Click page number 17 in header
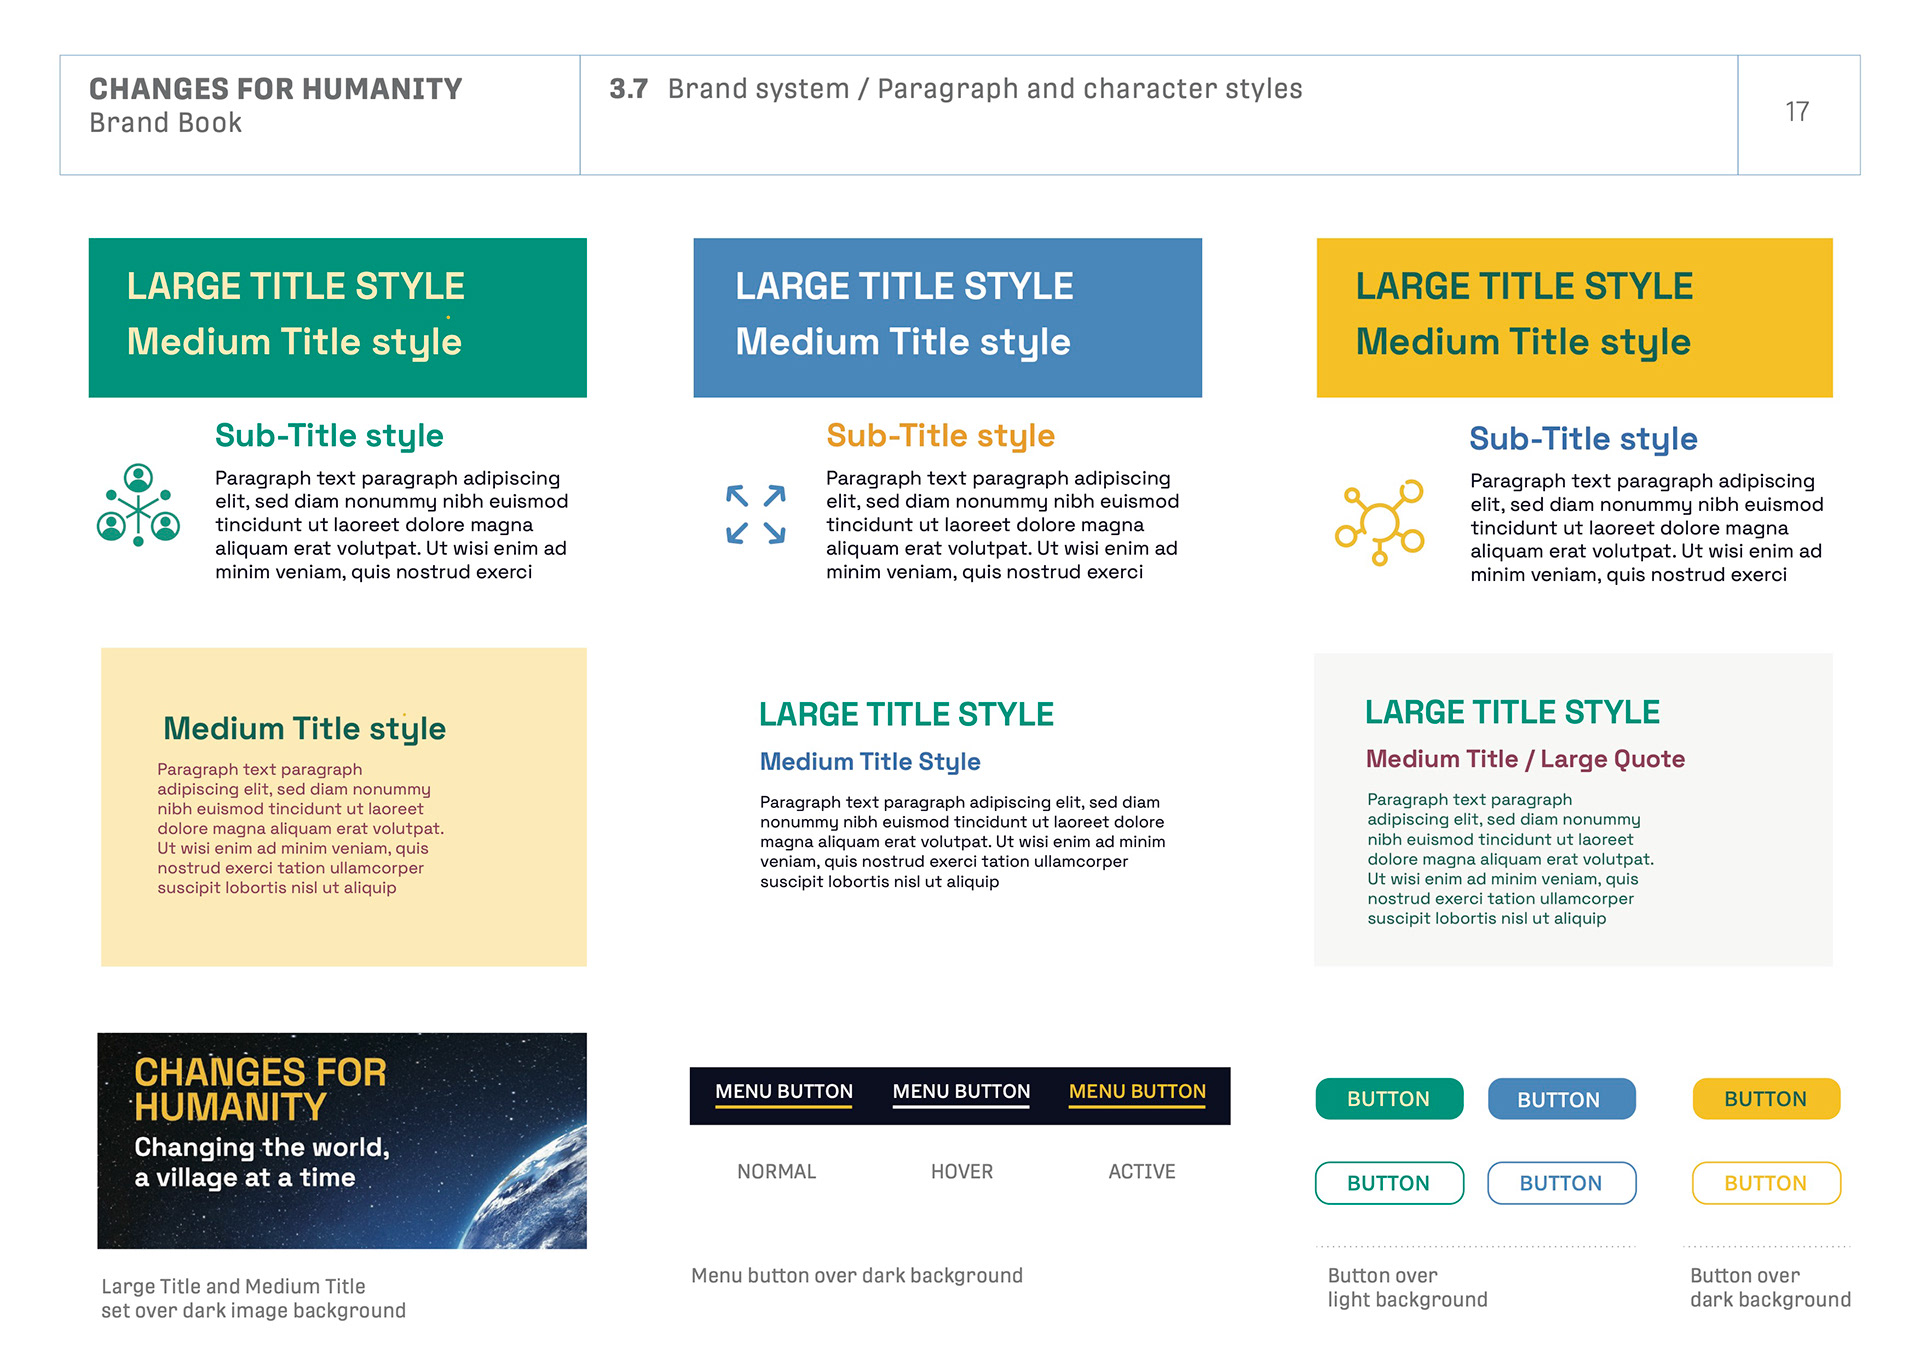 1797,112
